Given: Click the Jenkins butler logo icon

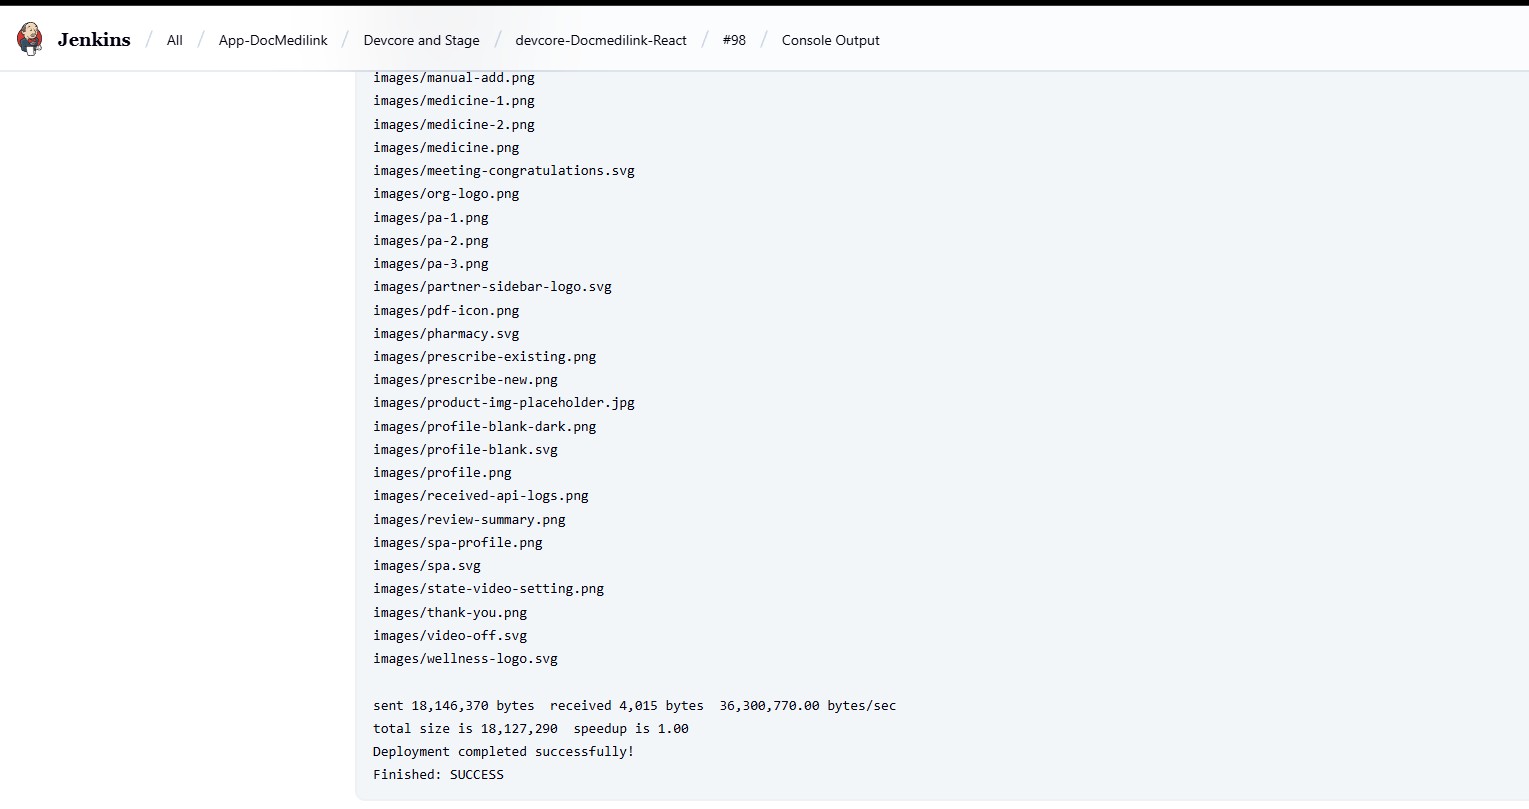Looking at the screenshot, I should coord(30,39).
